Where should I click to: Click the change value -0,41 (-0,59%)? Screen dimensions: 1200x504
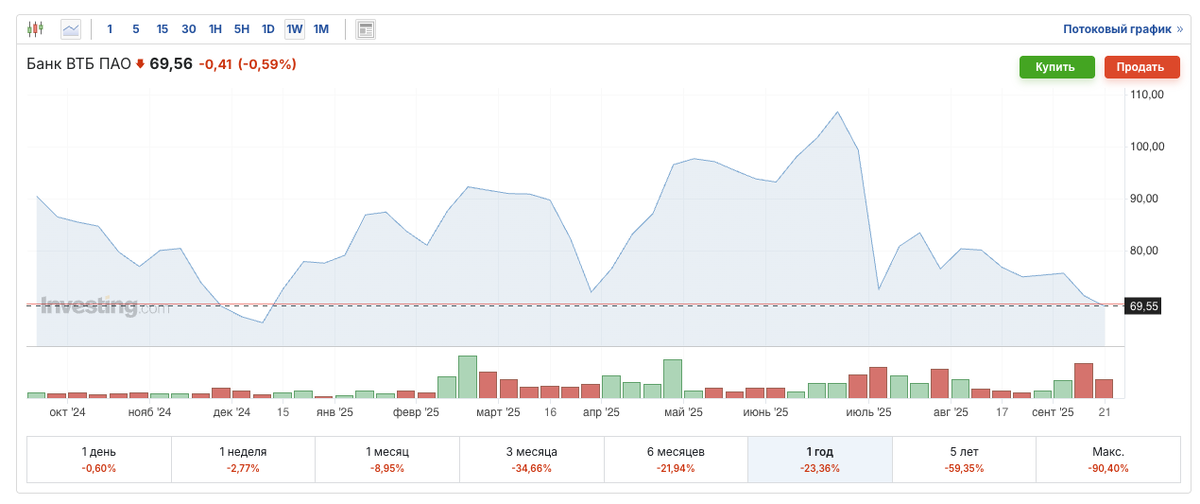(248, 64)
